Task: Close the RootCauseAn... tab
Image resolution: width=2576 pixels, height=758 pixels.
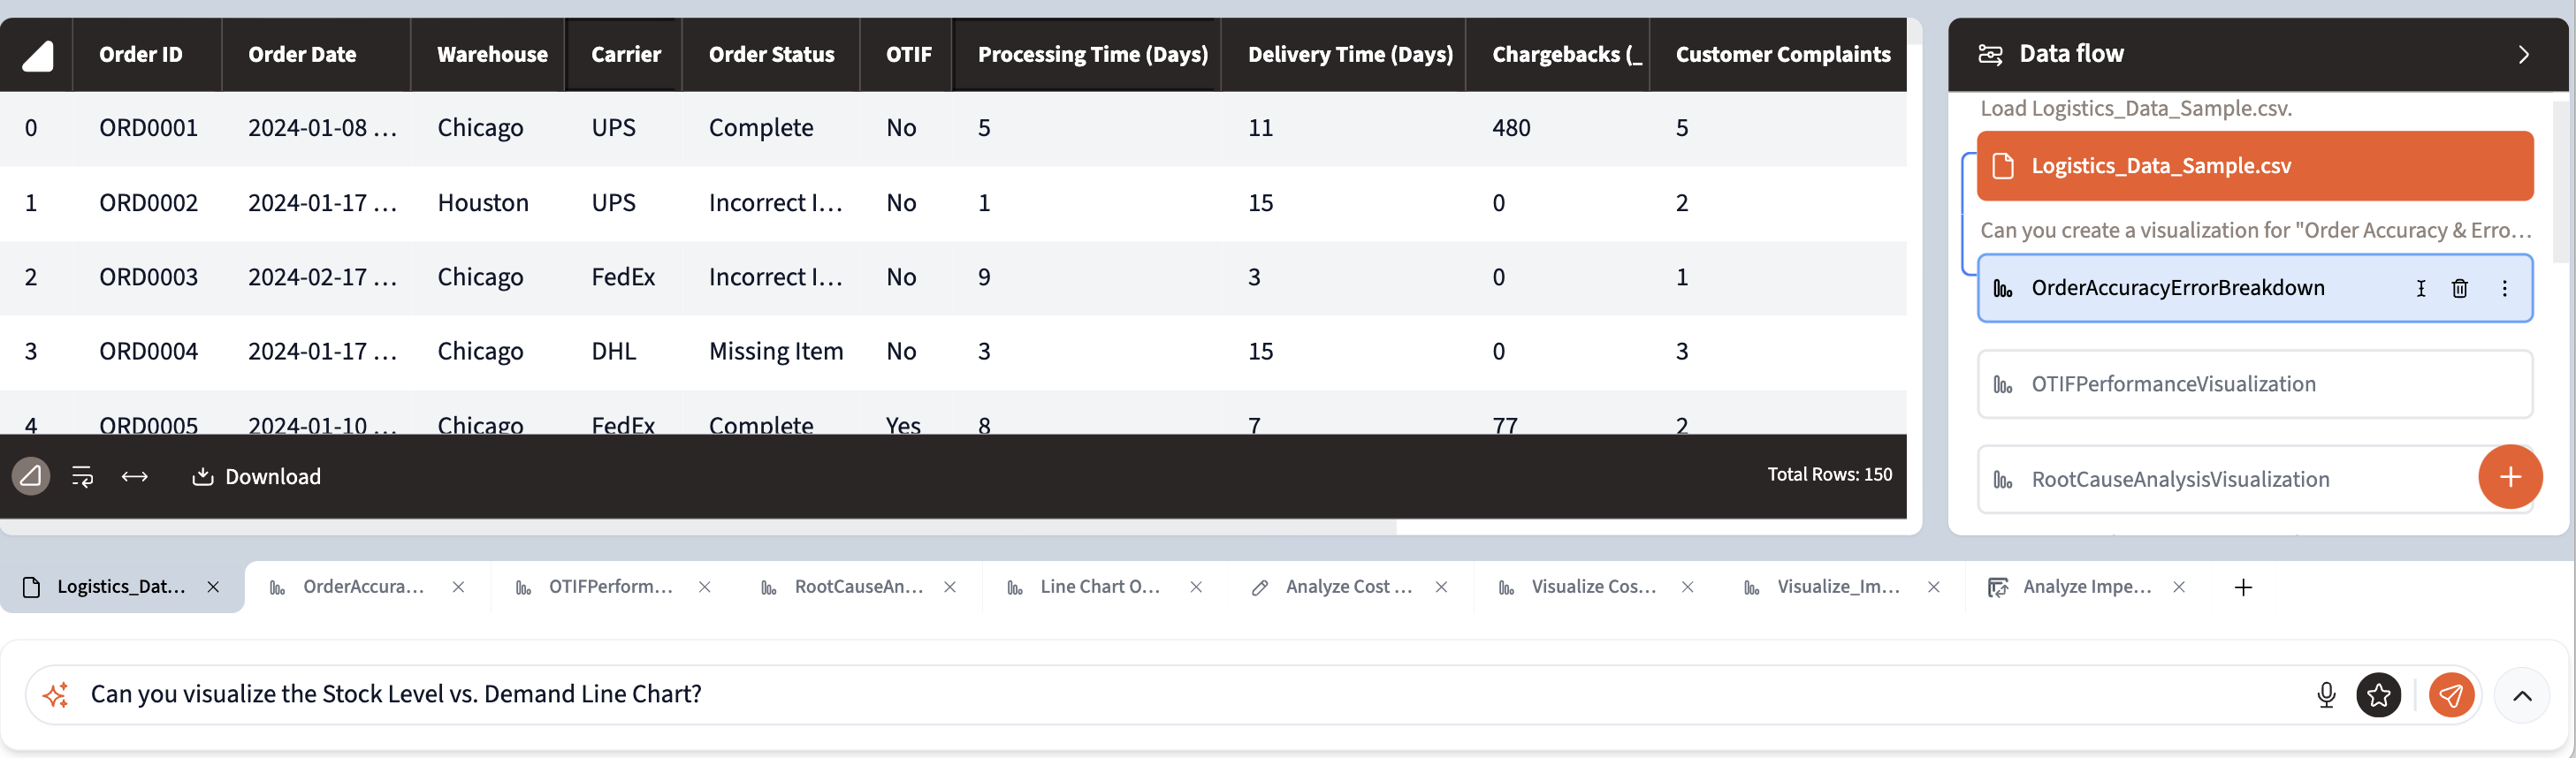Action: tap(950, 587)
